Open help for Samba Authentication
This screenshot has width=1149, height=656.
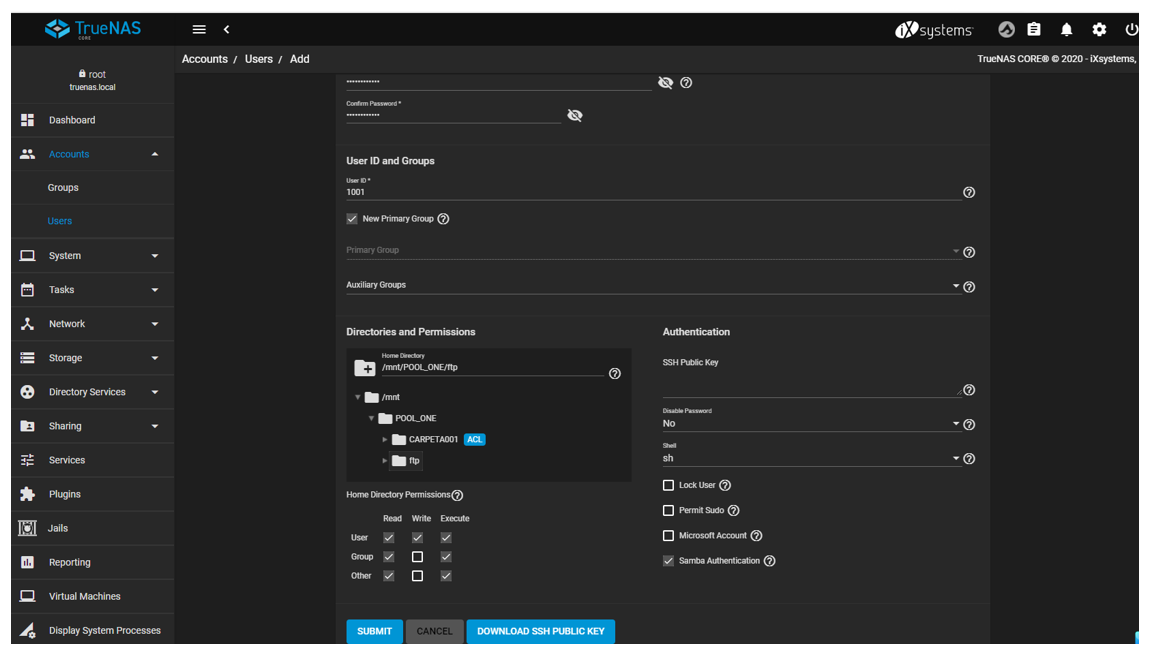(x=769, y=561)
